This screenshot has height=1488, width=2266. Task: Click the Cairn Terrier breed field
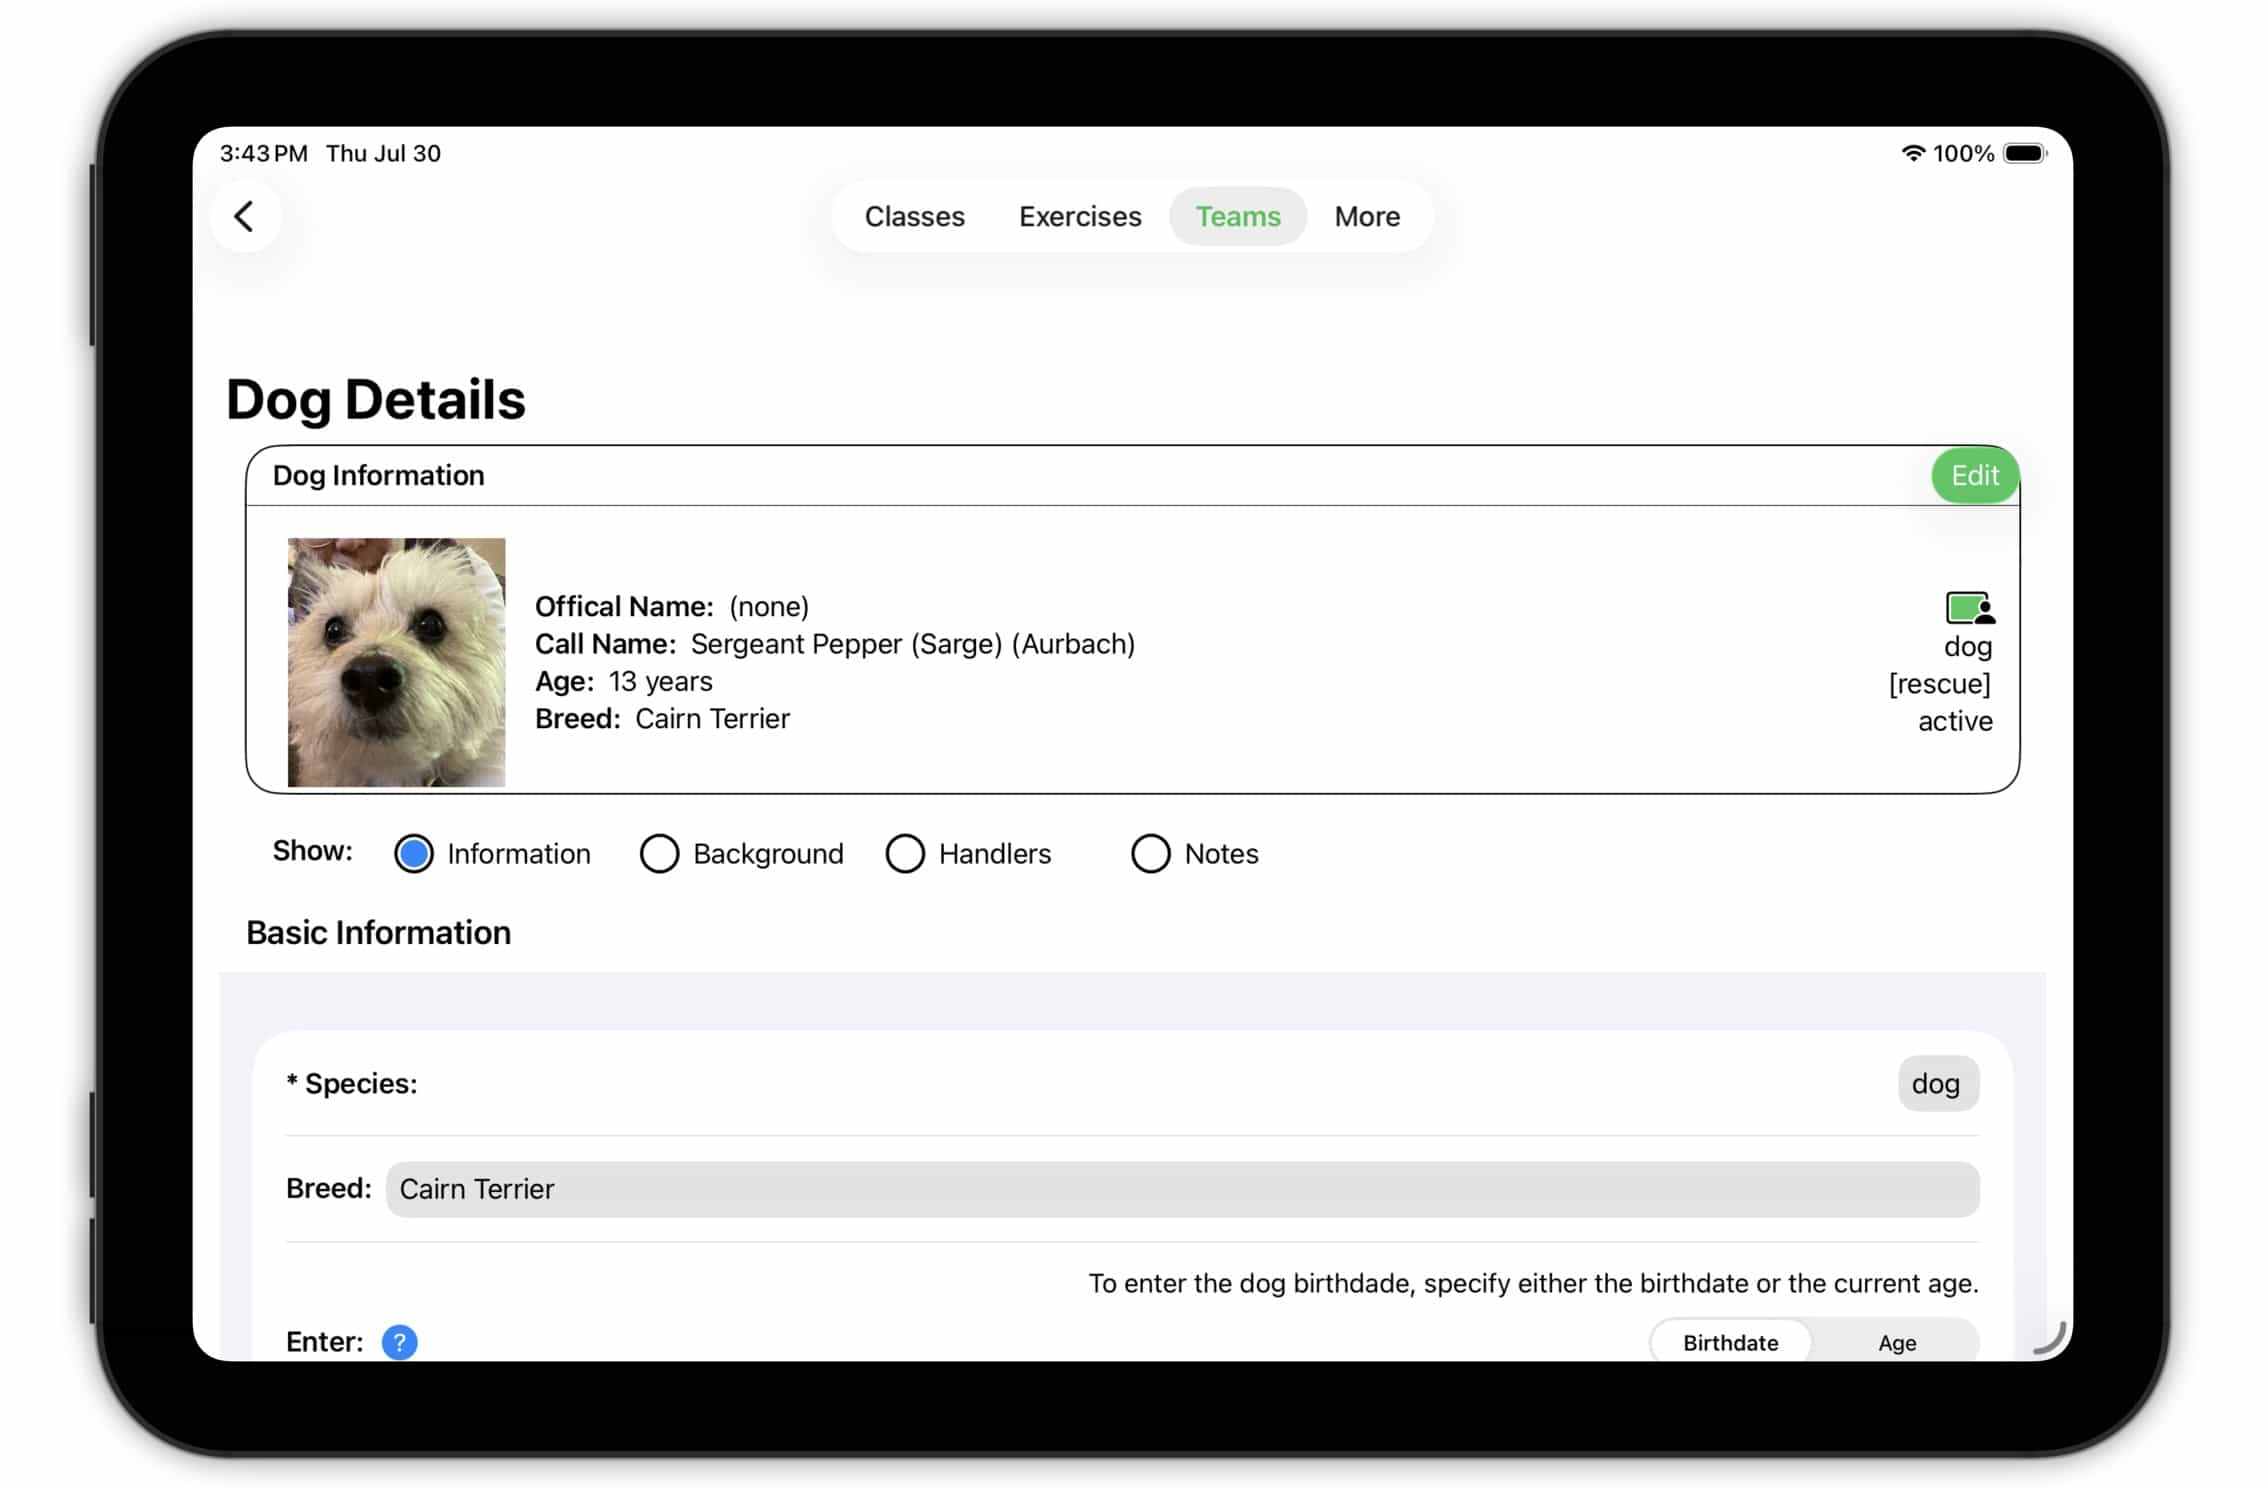pos(1182,1189)
